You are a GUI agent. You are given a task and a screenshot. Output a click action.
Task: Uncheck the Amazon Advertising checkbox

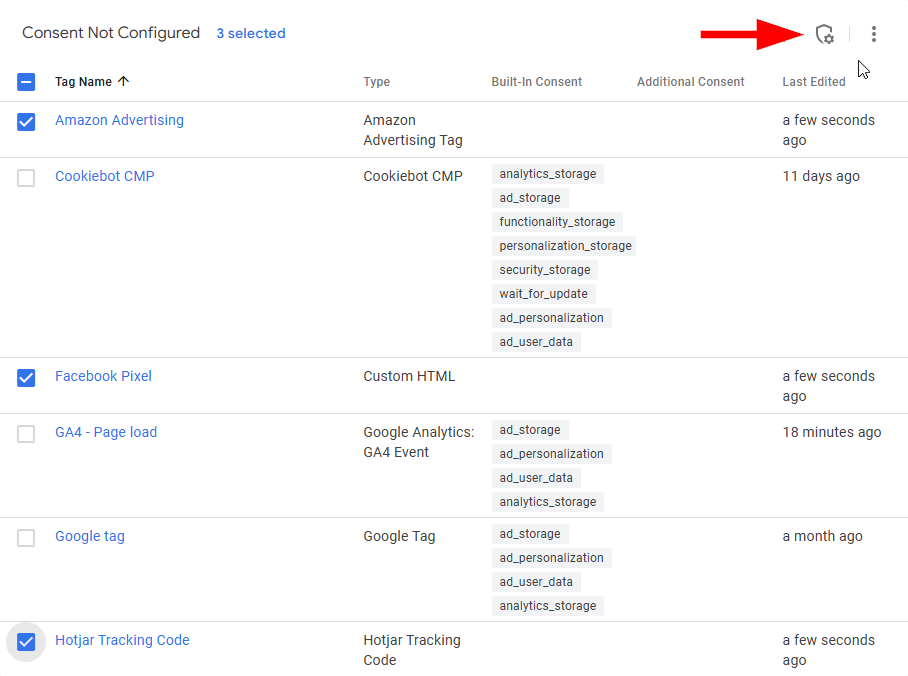point(26,122)
